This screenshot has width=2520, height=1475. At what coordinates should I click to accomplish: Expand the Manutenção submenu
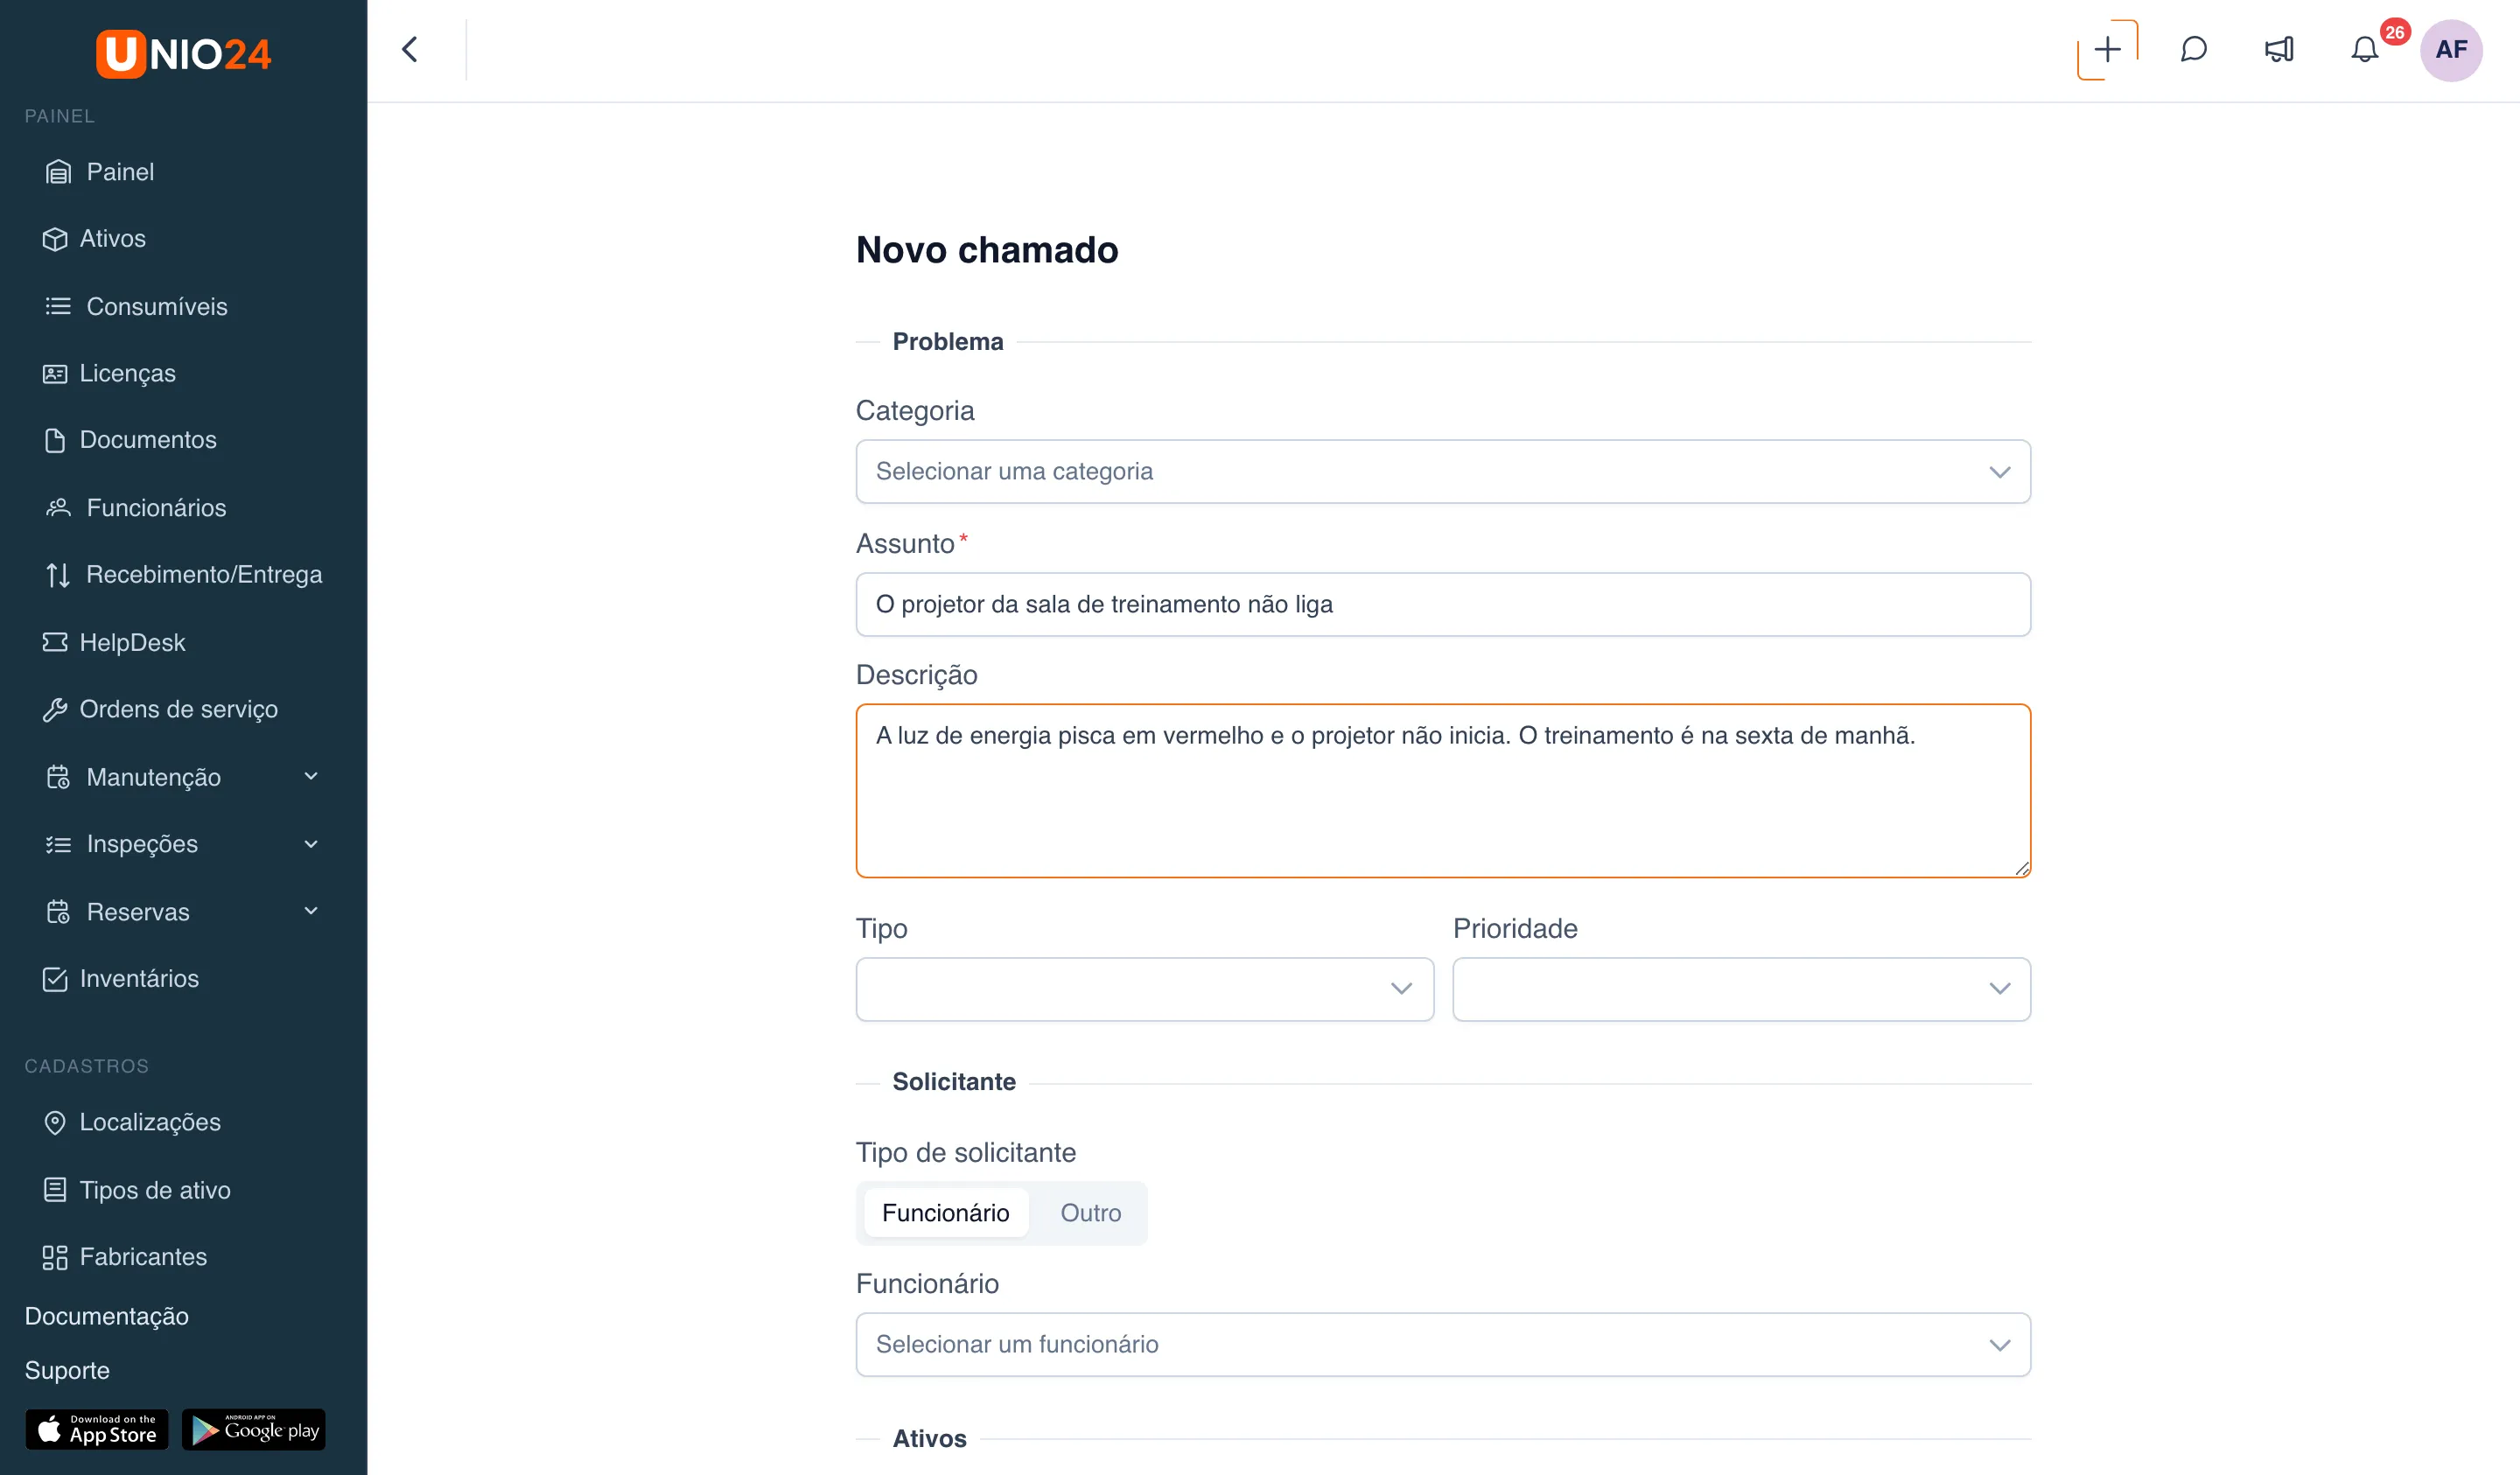coord(183,777)
